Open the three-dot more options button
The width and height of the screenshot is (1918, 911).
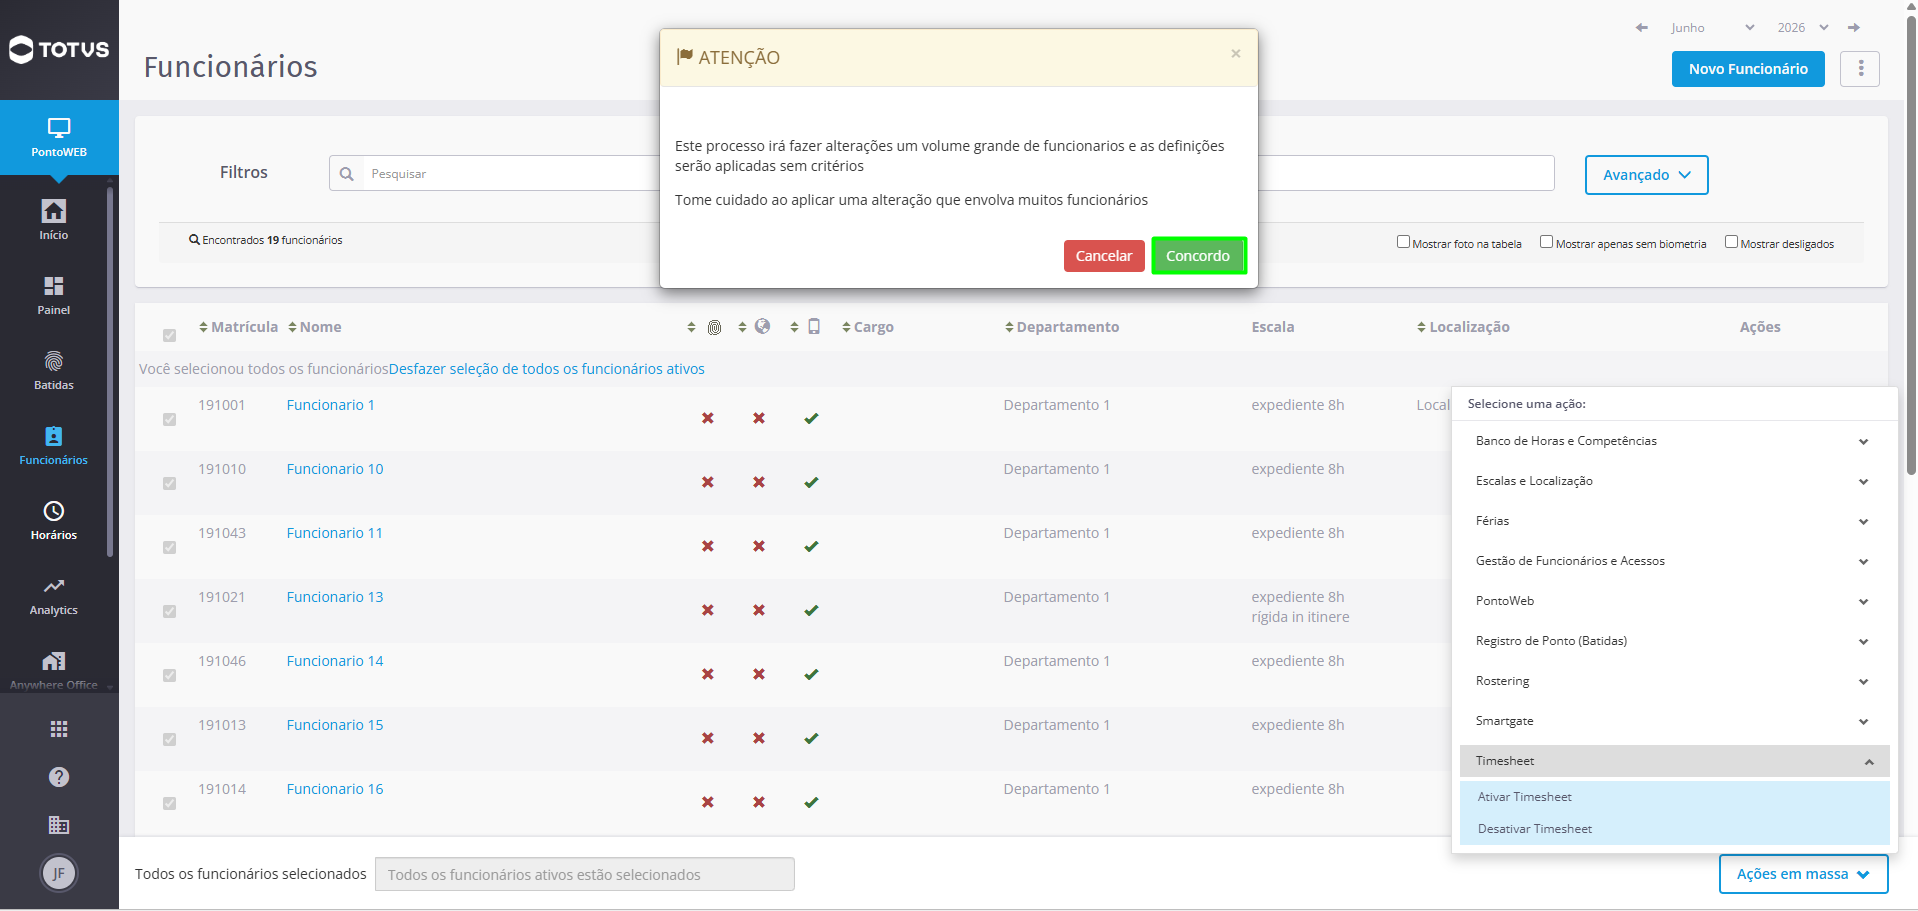pos(1860,69)
